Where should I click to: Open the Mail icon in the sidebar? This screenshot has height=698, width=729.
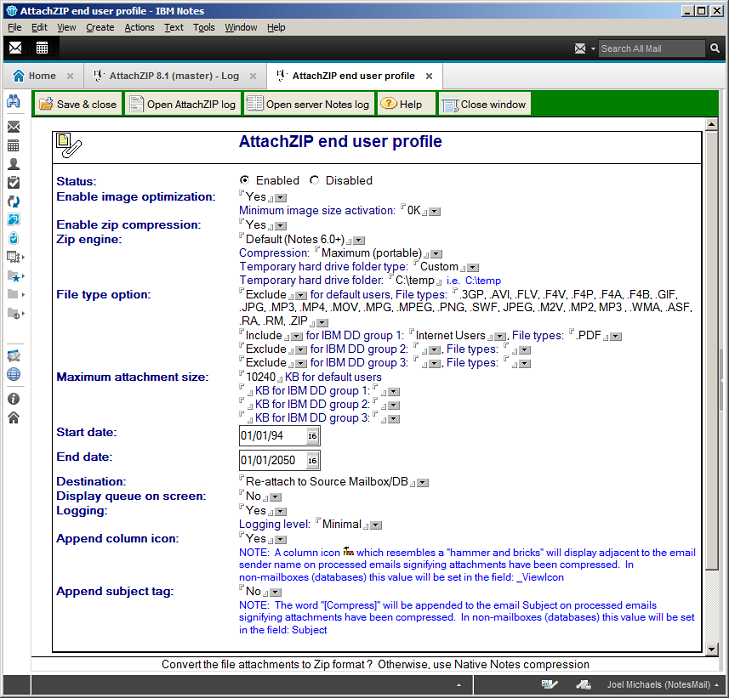tap(14, 127)
